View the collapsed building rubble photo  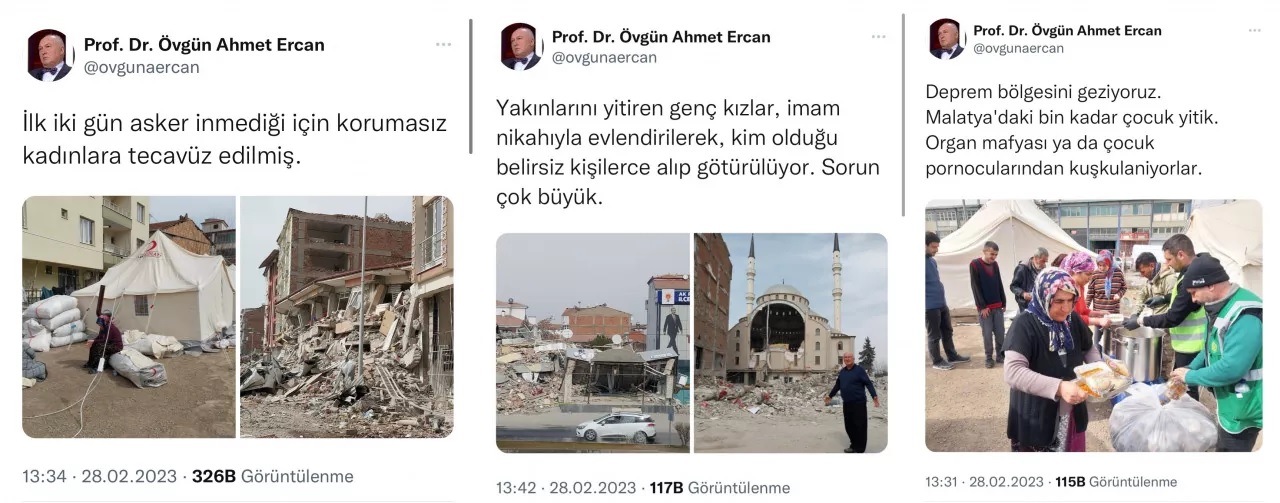346,317
